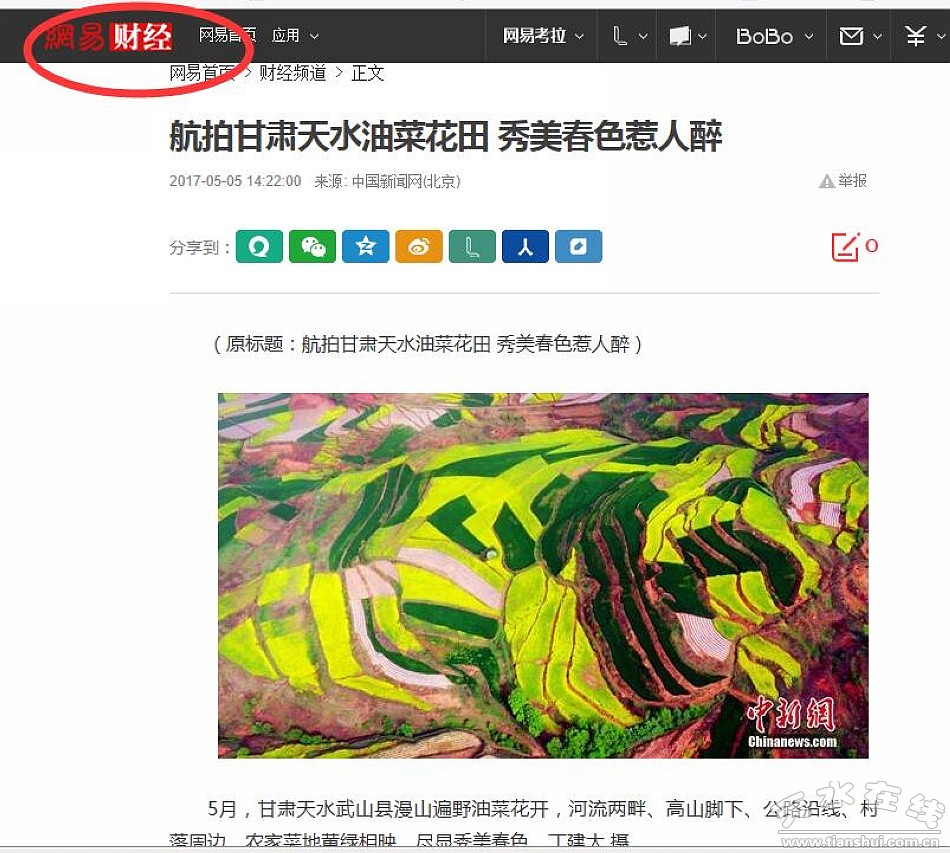
Task: Expand the 应用 dropdown menu
Action: coord(295,36)
